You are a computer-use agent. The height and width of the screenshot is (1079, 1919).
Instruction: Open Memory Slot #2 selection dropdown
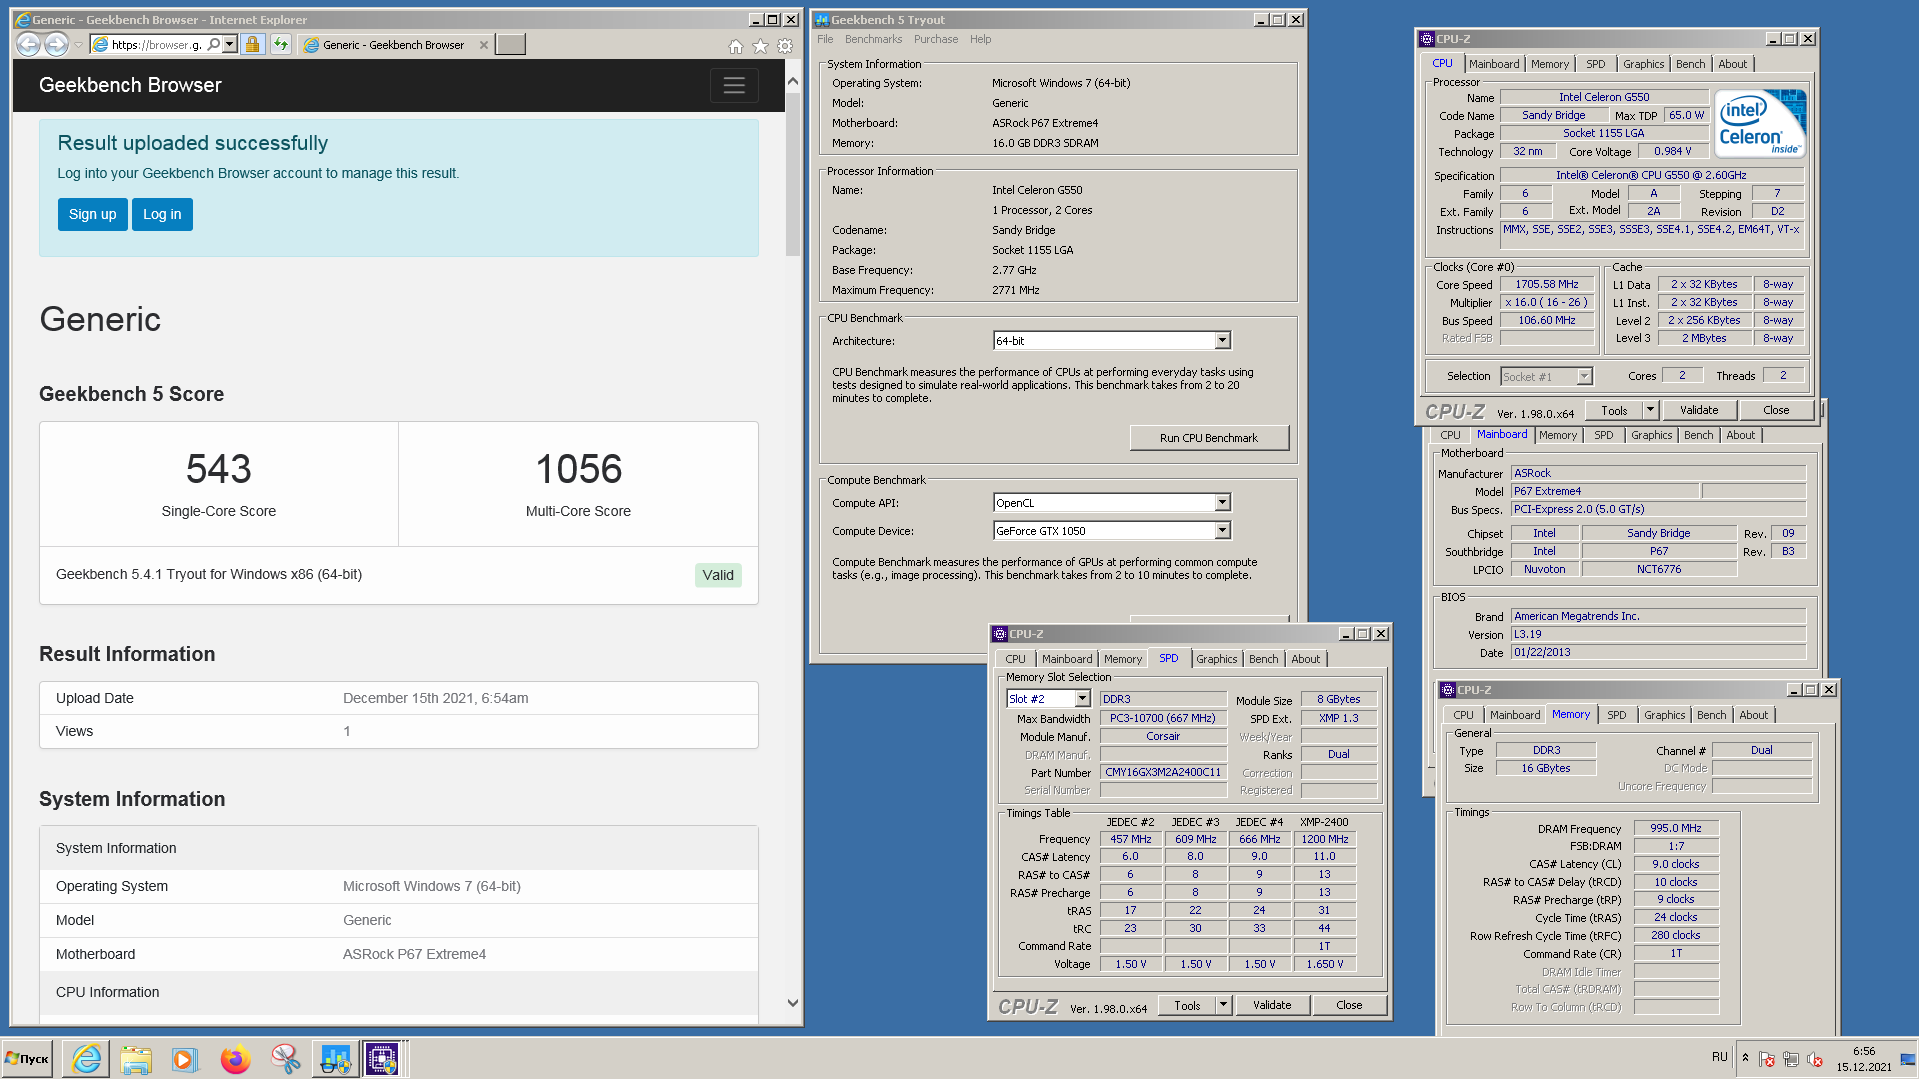(1082, 699)
